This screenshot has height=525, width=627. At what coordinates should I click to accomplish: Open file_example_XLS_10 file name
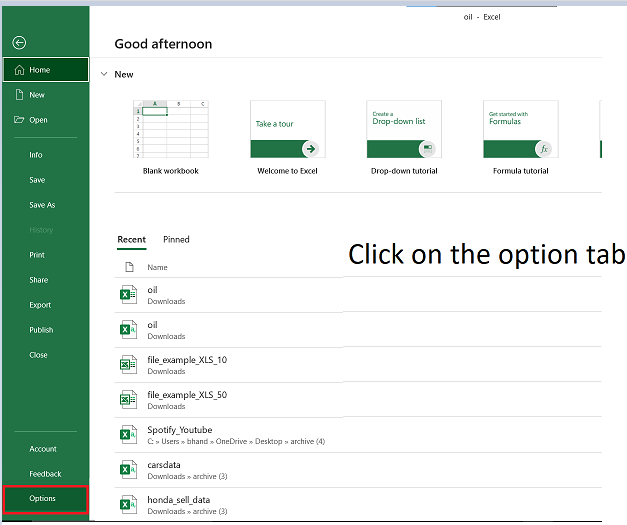pyautogui.click(x=187, y=360)
